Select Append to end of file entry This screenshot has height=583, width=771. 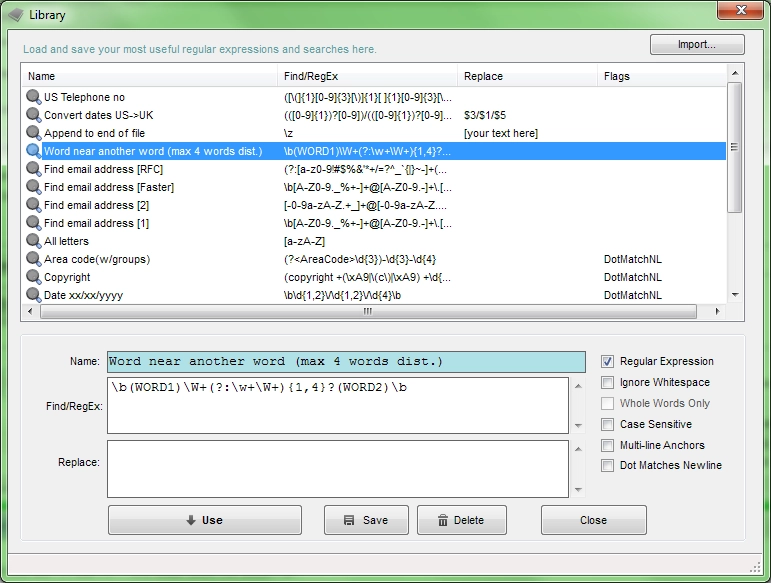[x=94, y=133]
